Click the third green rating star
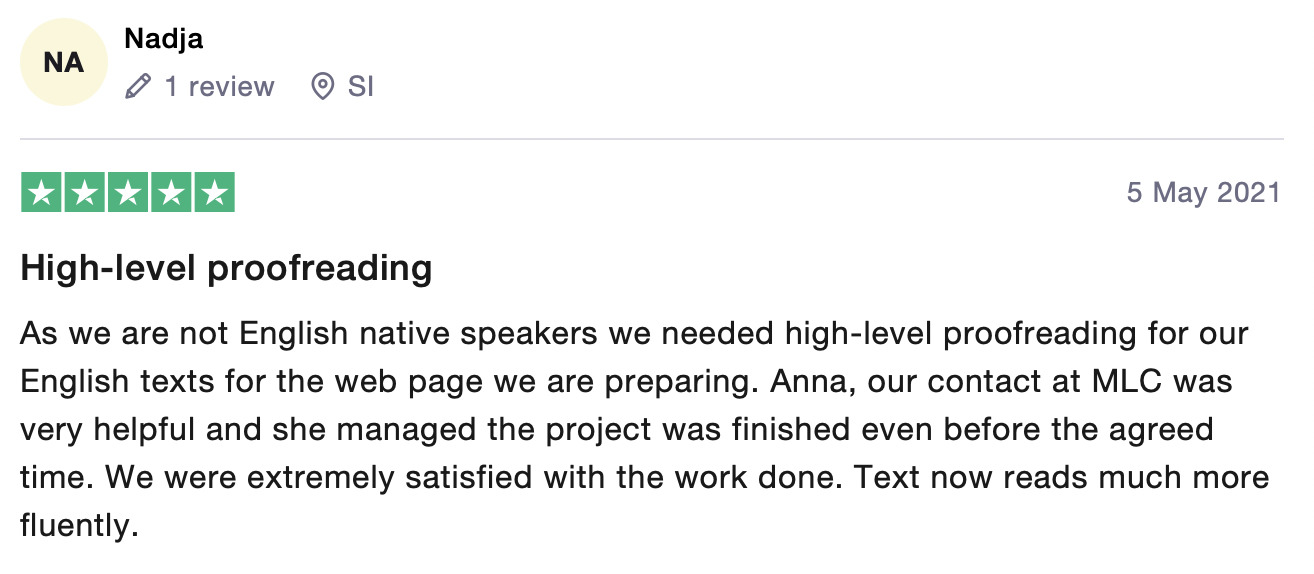Viewport: 1314px width, 574px height. (127, 193)
